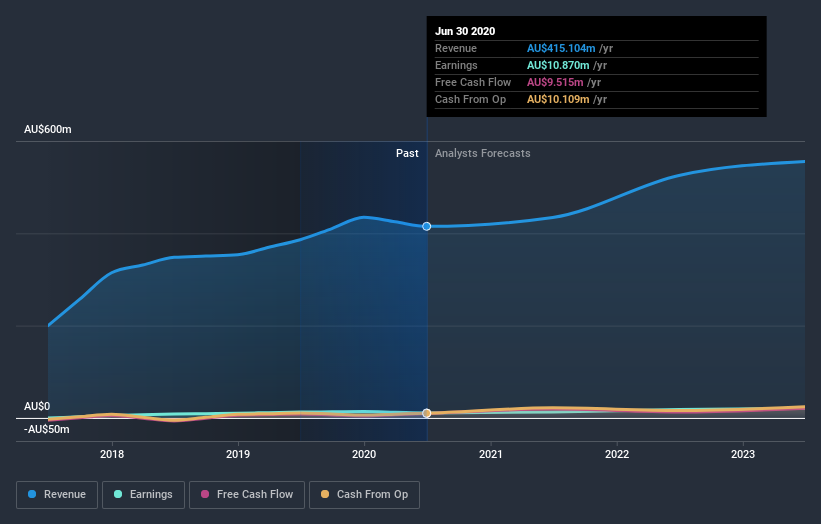Click the 2022 x-axis label
Image resolution: width=821 pixels, height=524 pixels.
(617, 454)
